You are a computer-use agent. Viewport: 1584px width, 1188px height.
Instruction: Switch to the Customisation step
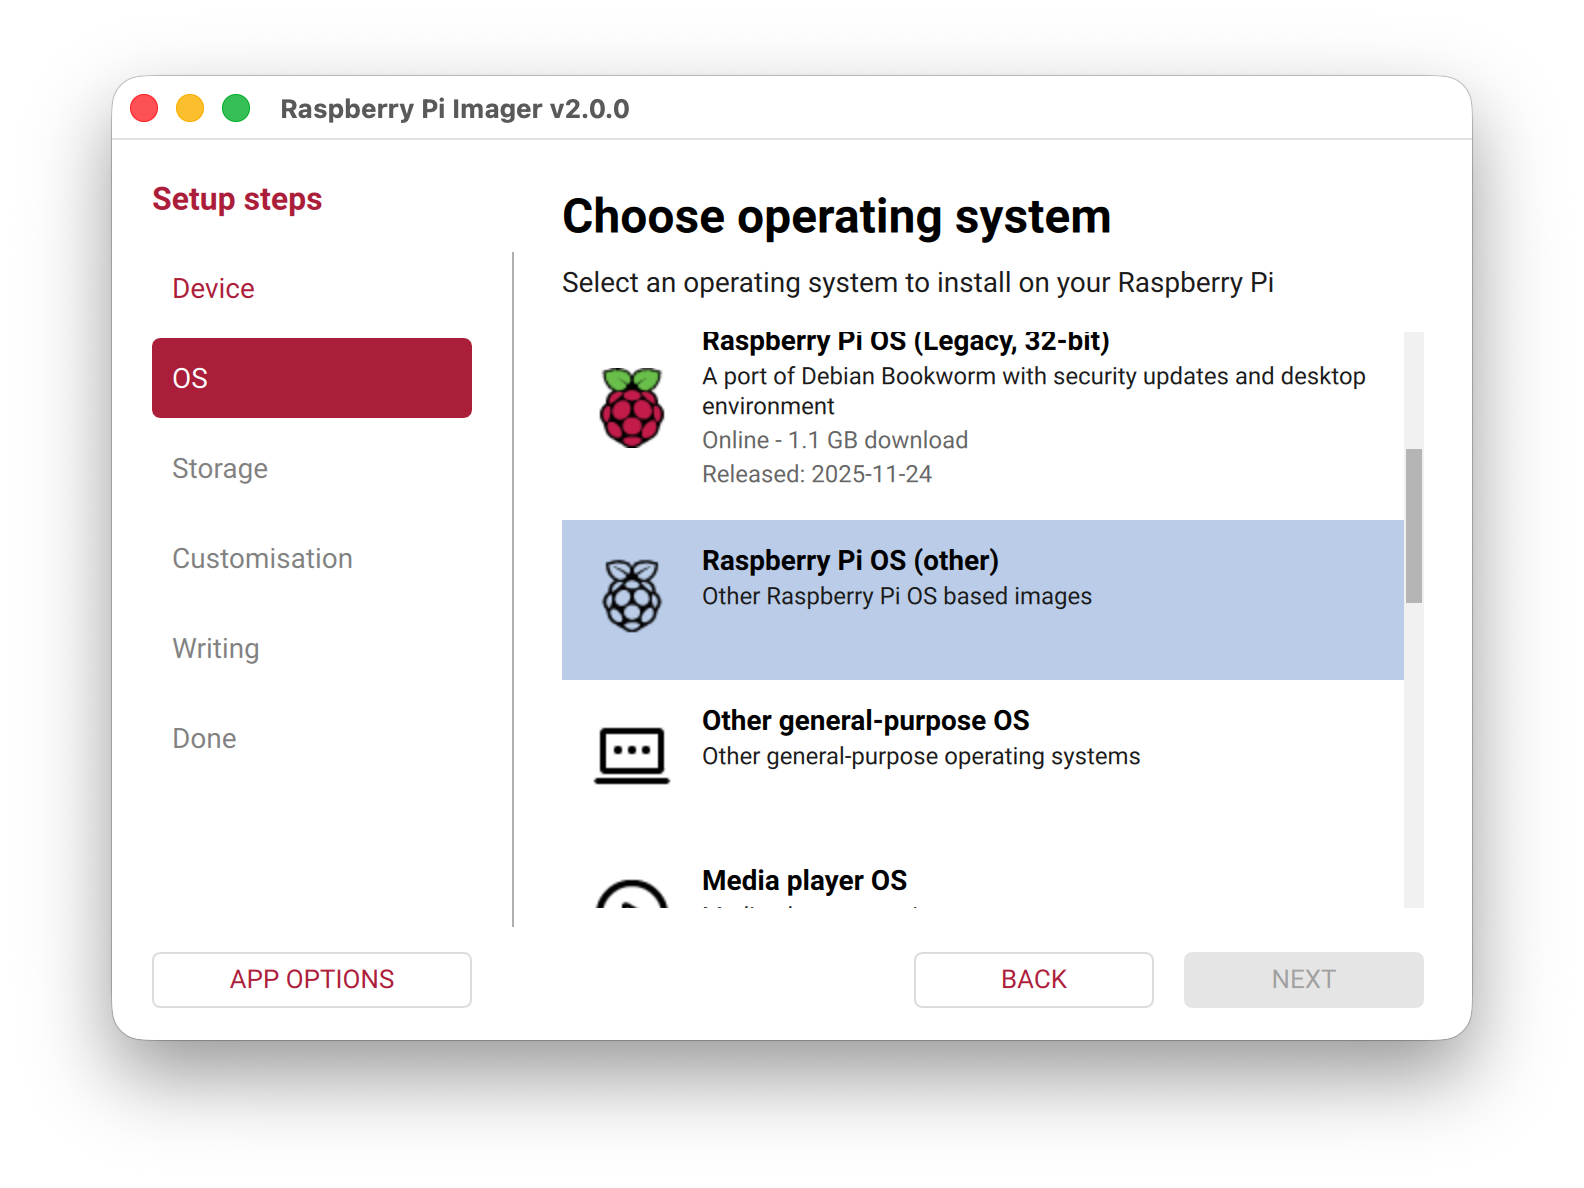pos(262,558)
